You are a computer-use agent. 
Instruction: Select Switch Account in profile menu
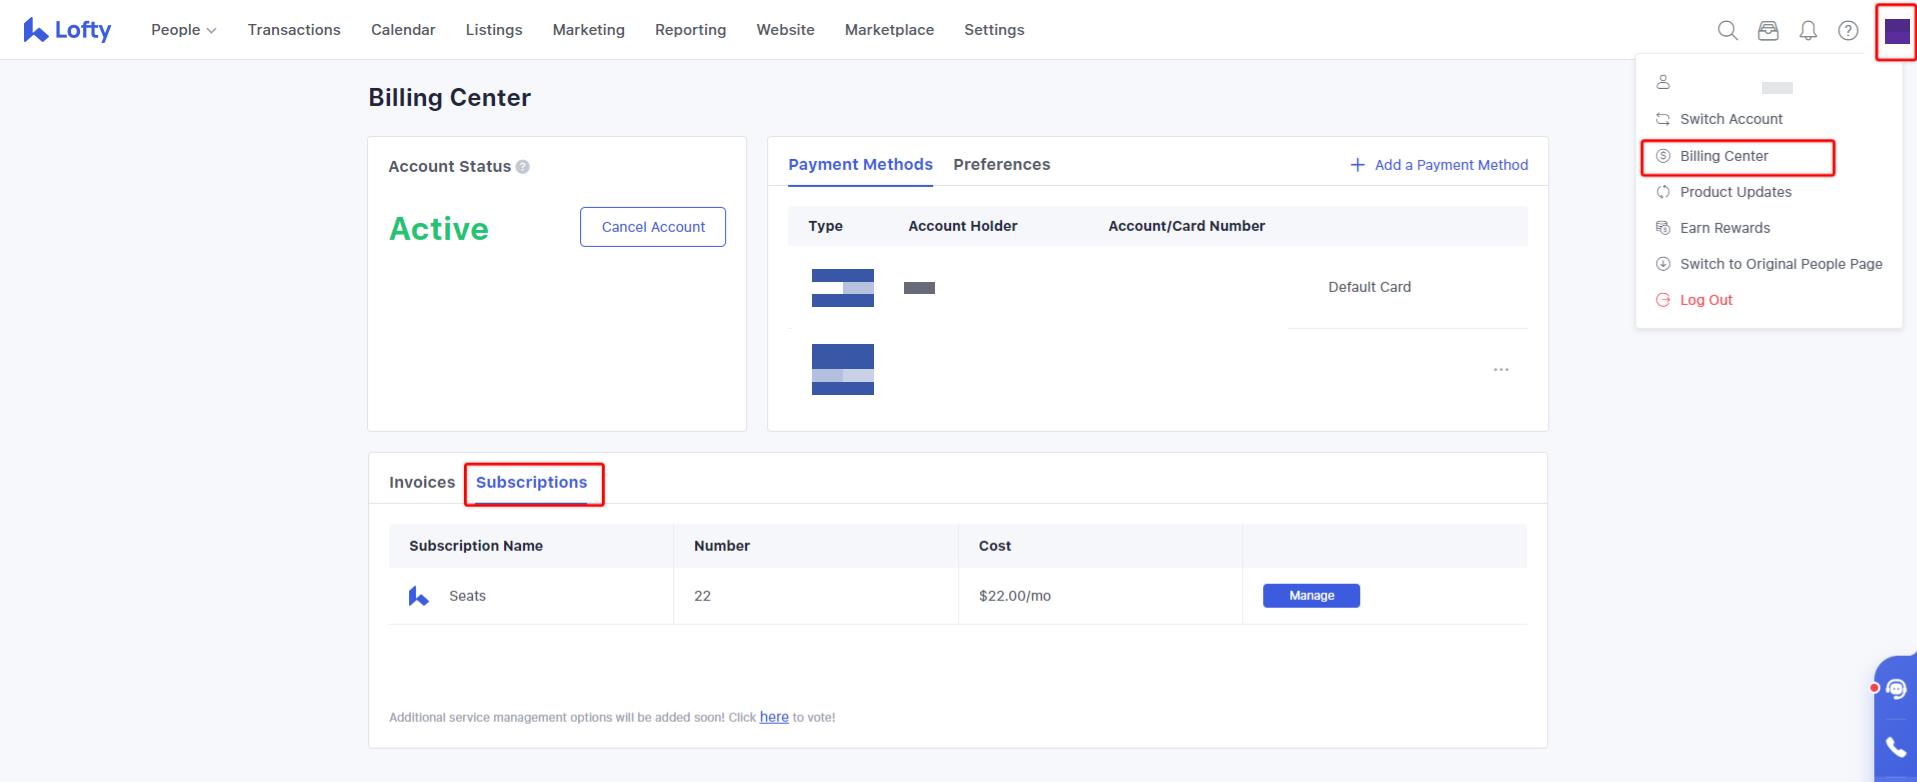[1730, 119]
